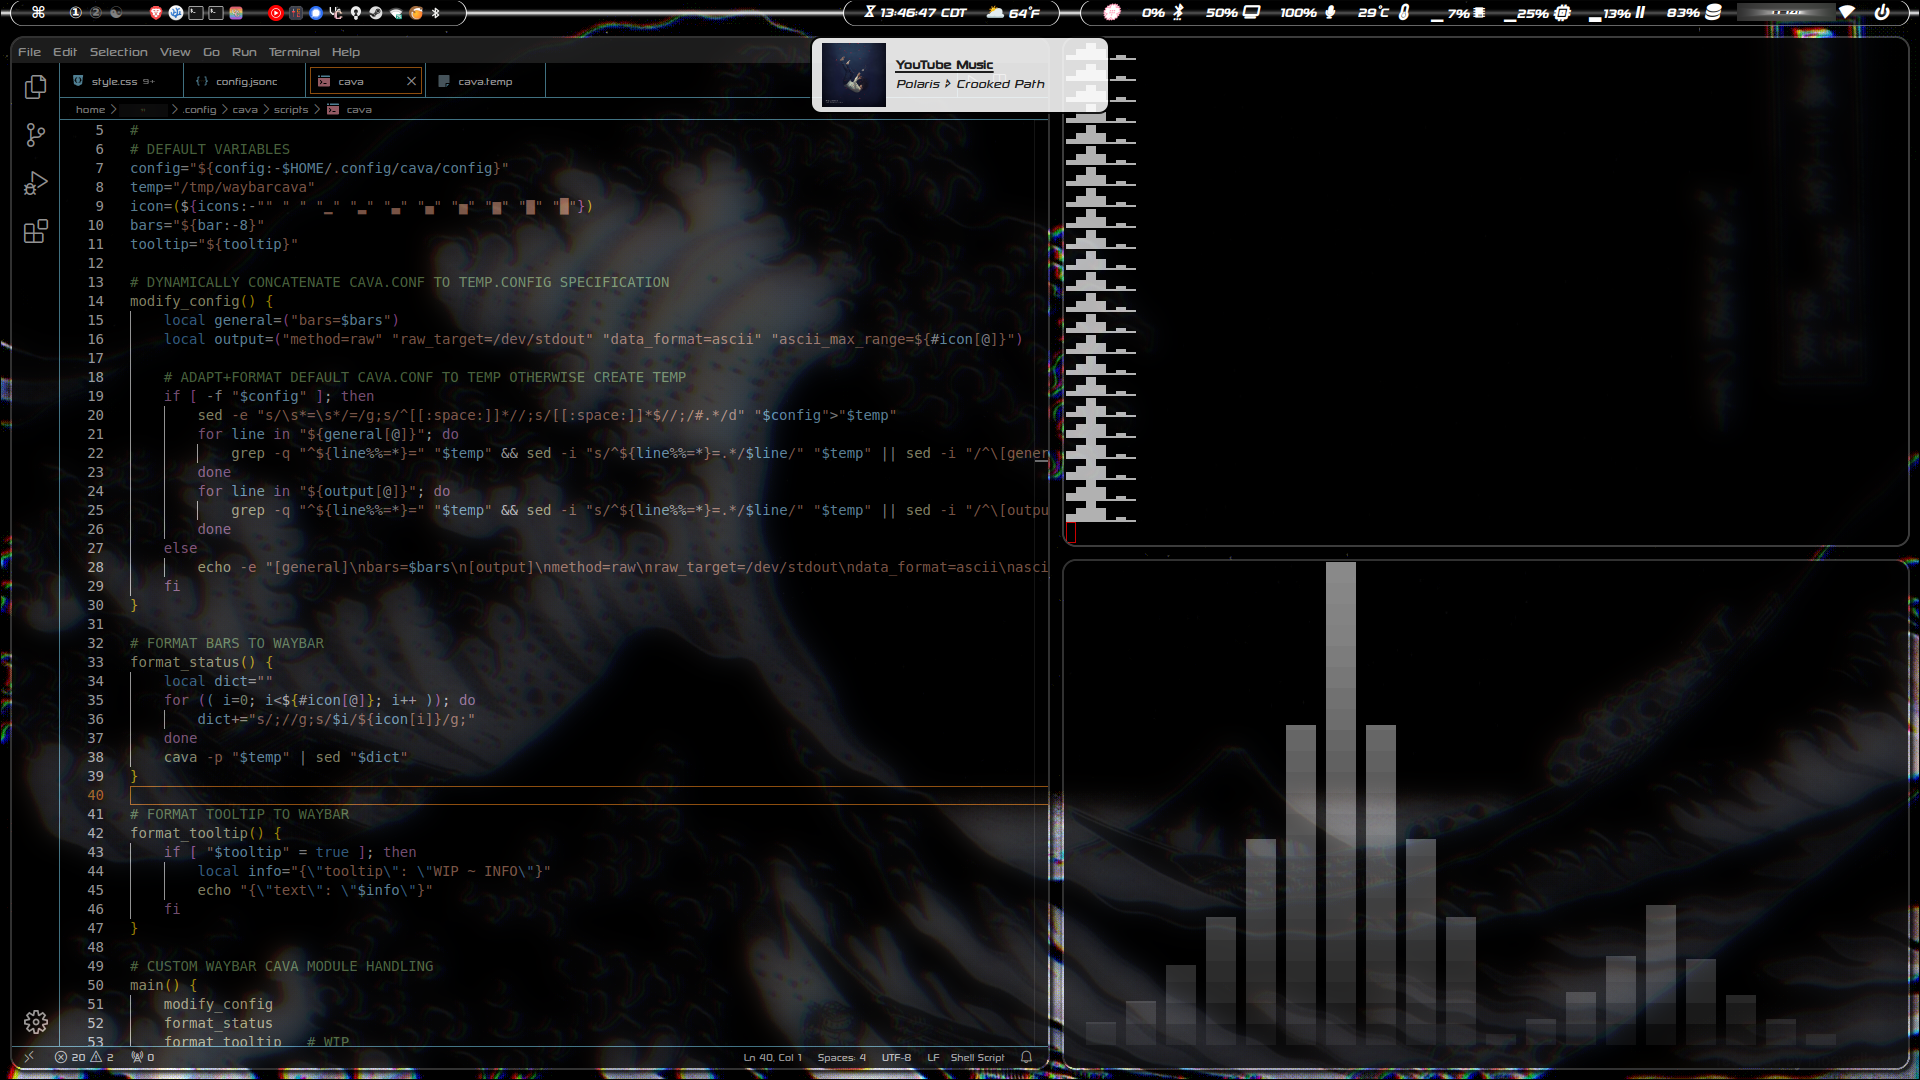This screenshot has height=1080, width=1920.
Task: Change indentation via Spaces: 4
Action: pos(842,1057)
